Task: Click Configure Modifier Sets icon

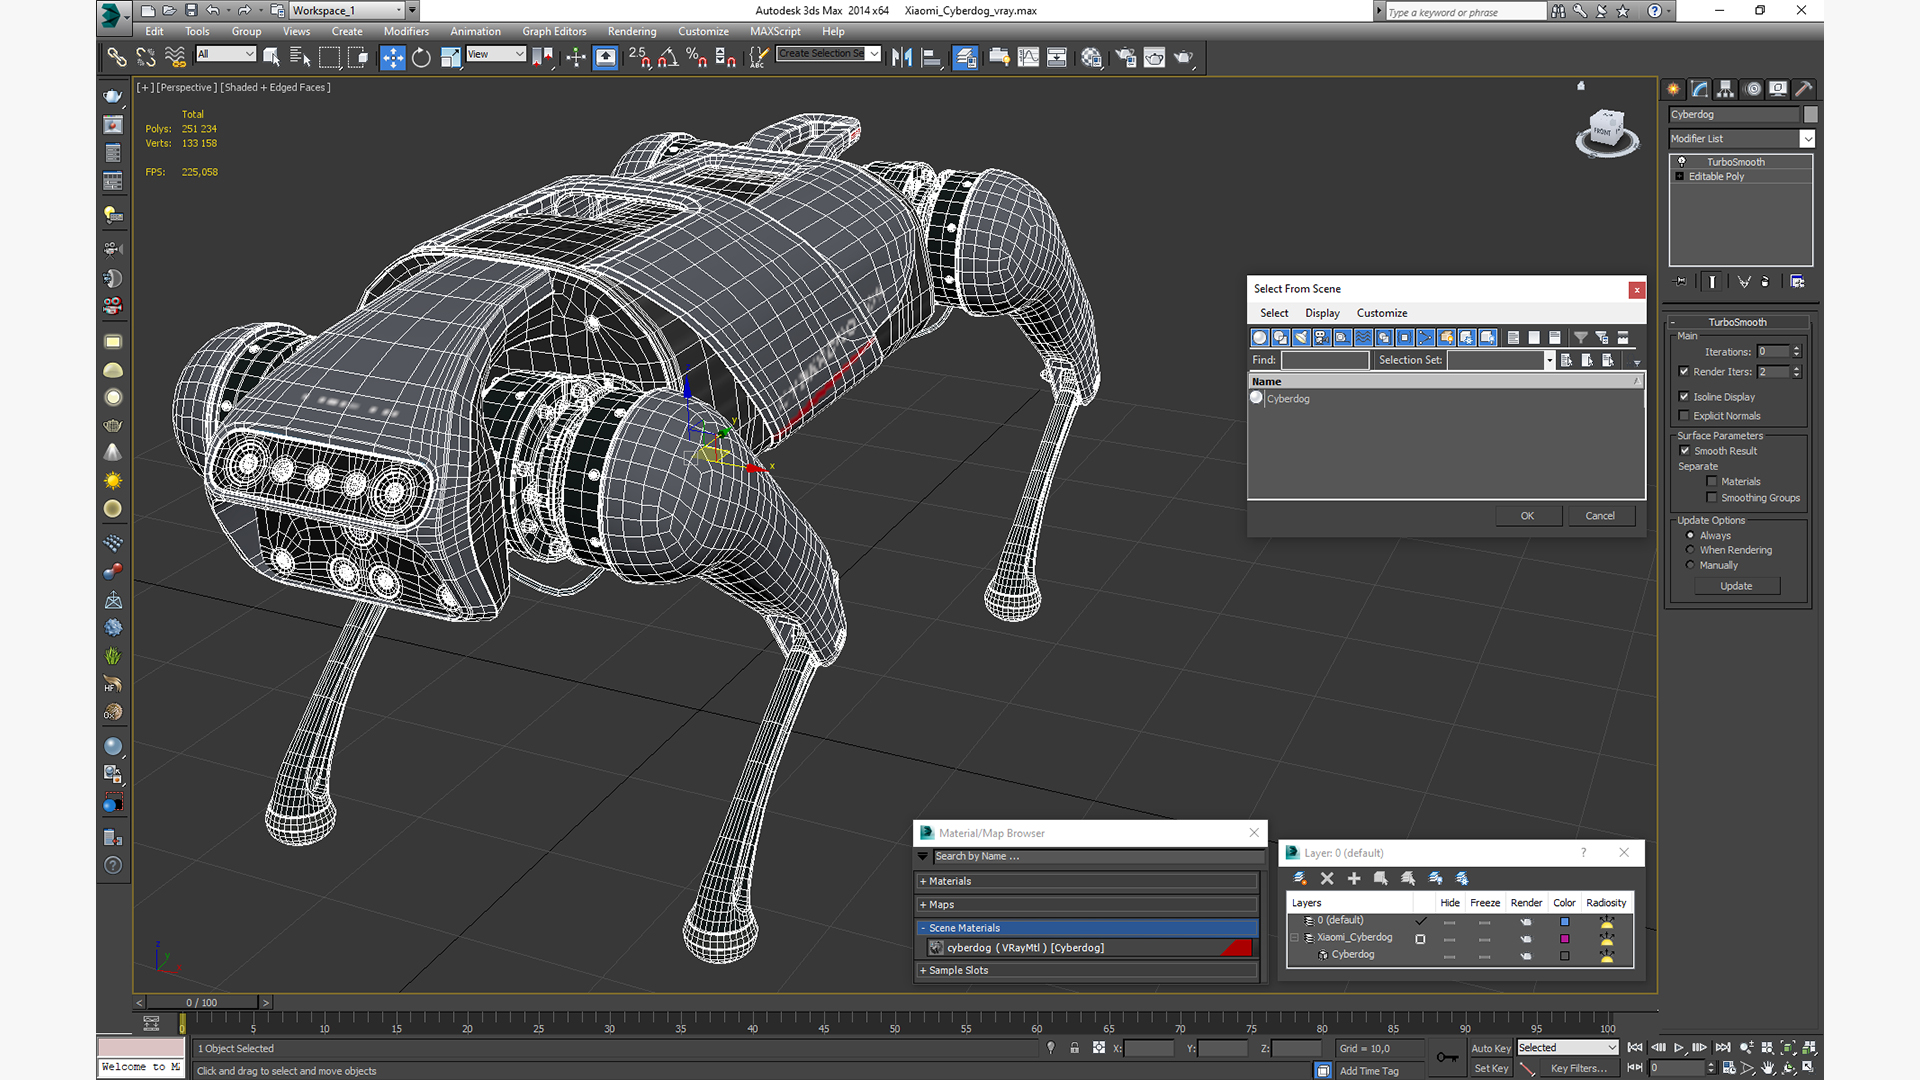Action: pos(1797,282)
